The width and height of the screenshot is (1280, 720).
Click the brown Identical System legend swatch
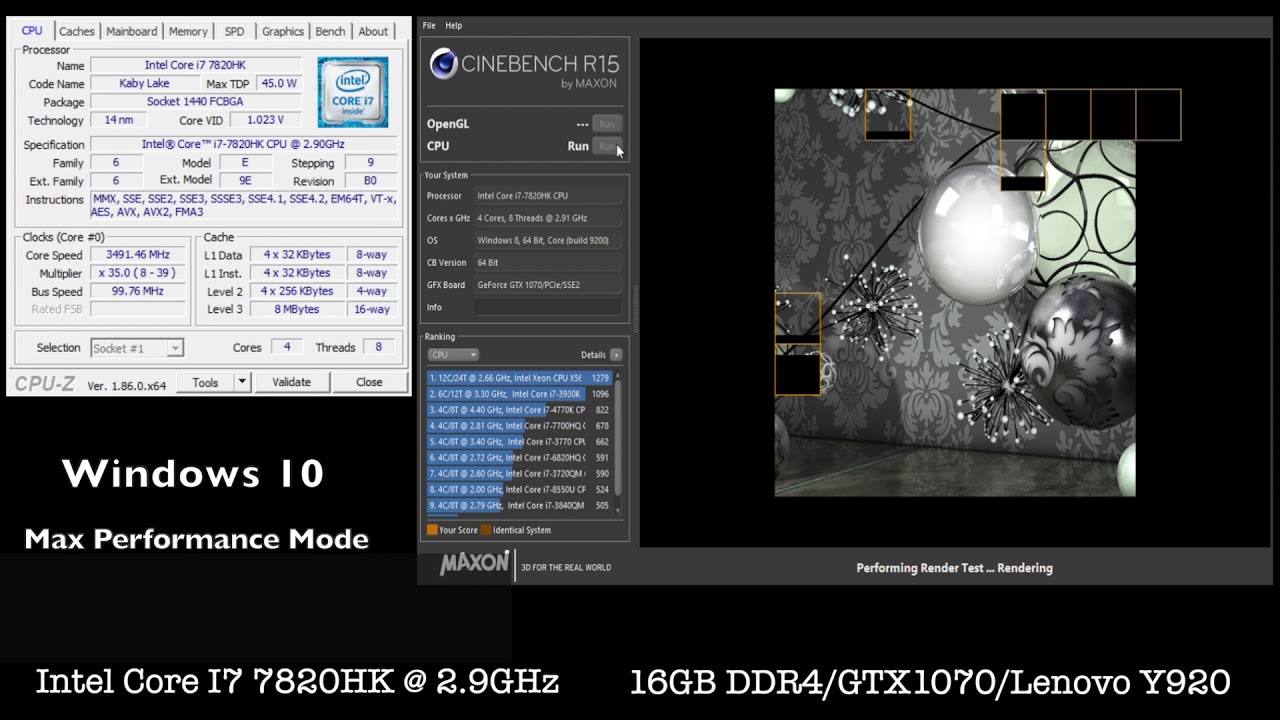(x=485, y=530)
